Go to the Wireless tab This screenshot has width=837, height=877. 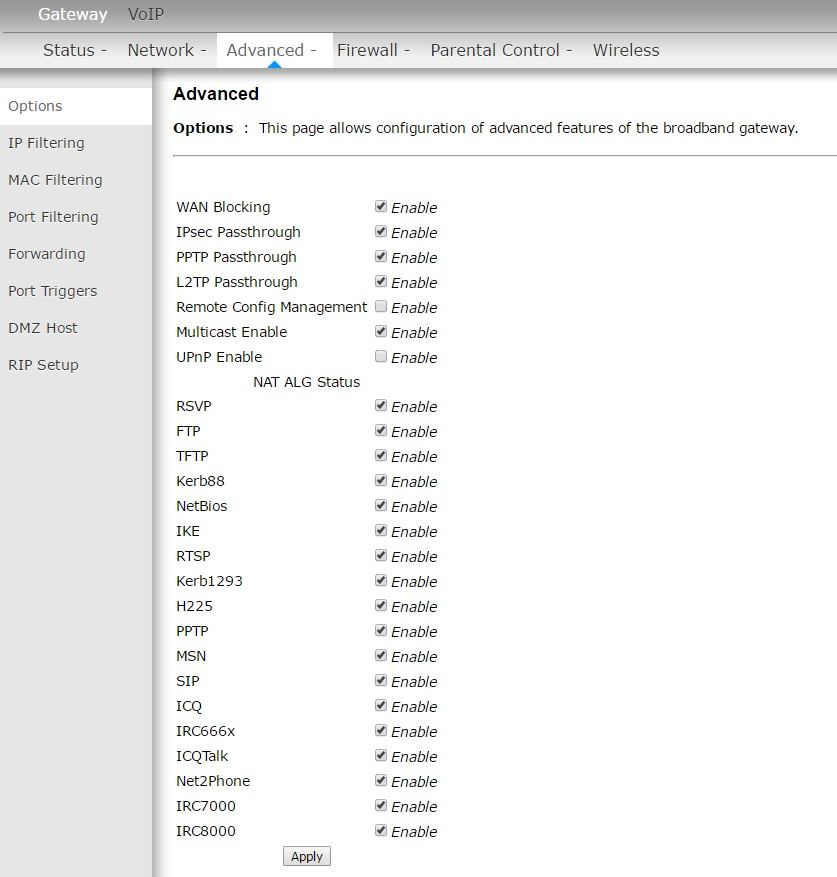click(626, 50)
